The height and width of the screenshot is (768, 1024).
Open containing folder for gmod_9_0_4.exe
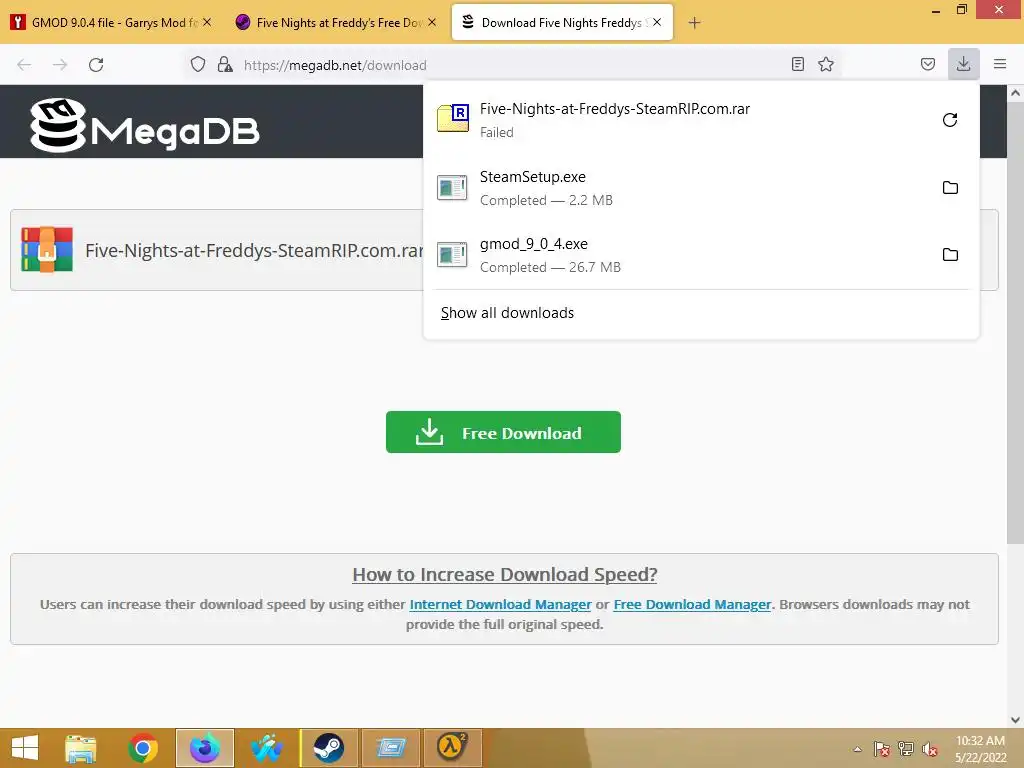pos(950,255)
